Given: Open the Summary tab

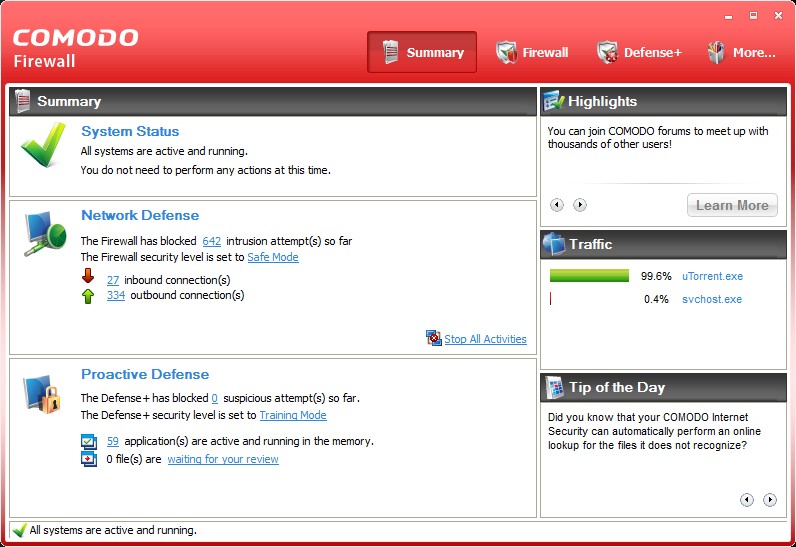Looking at the screenshot, I should point(421,52).
